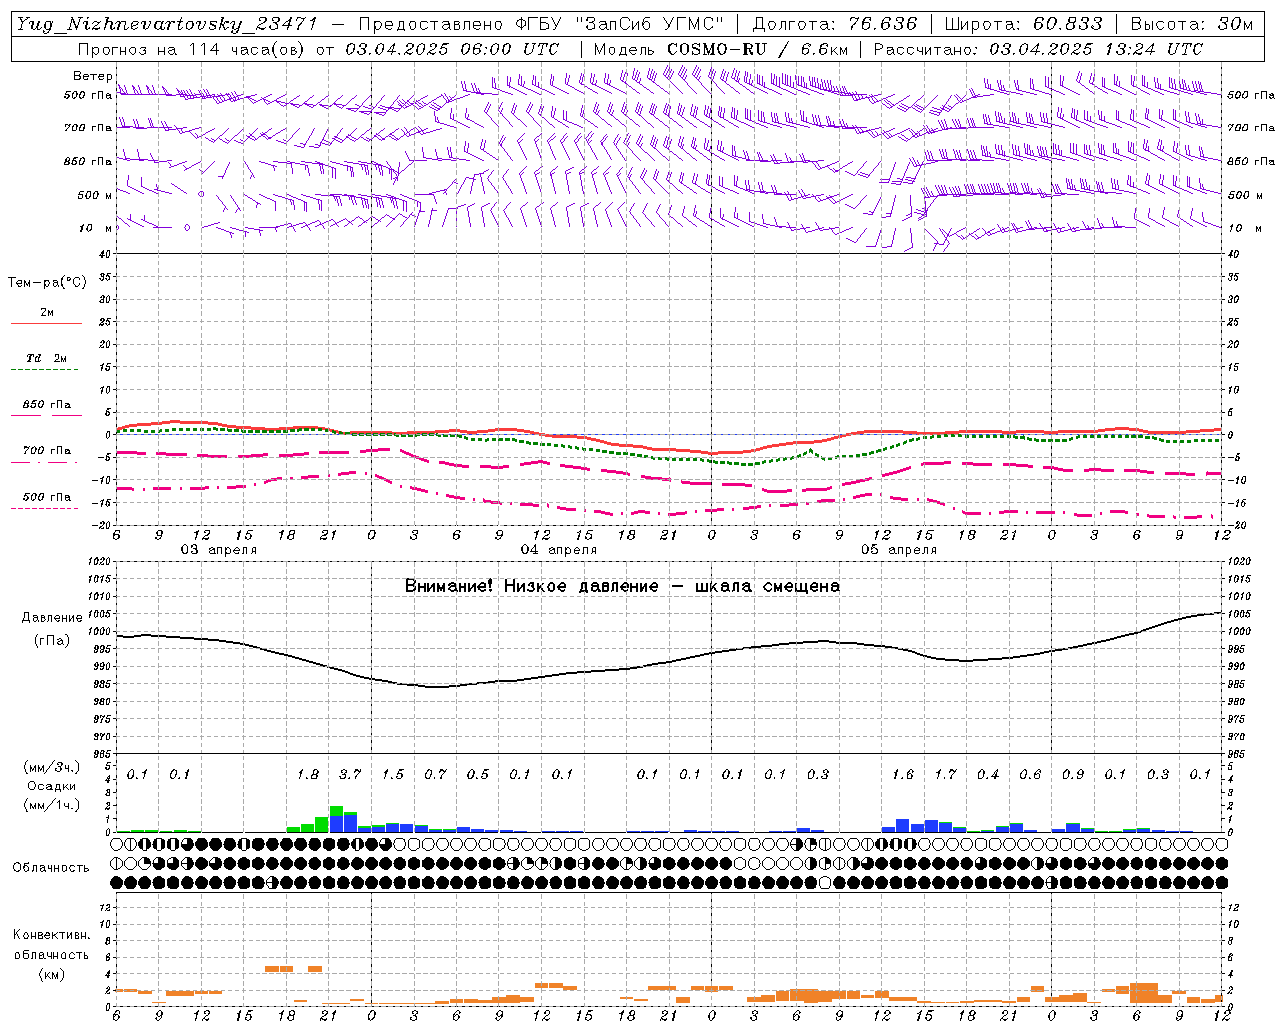Click the Прогноз на 114 часа(ов) text
1280x1024 pixels.
193,49
